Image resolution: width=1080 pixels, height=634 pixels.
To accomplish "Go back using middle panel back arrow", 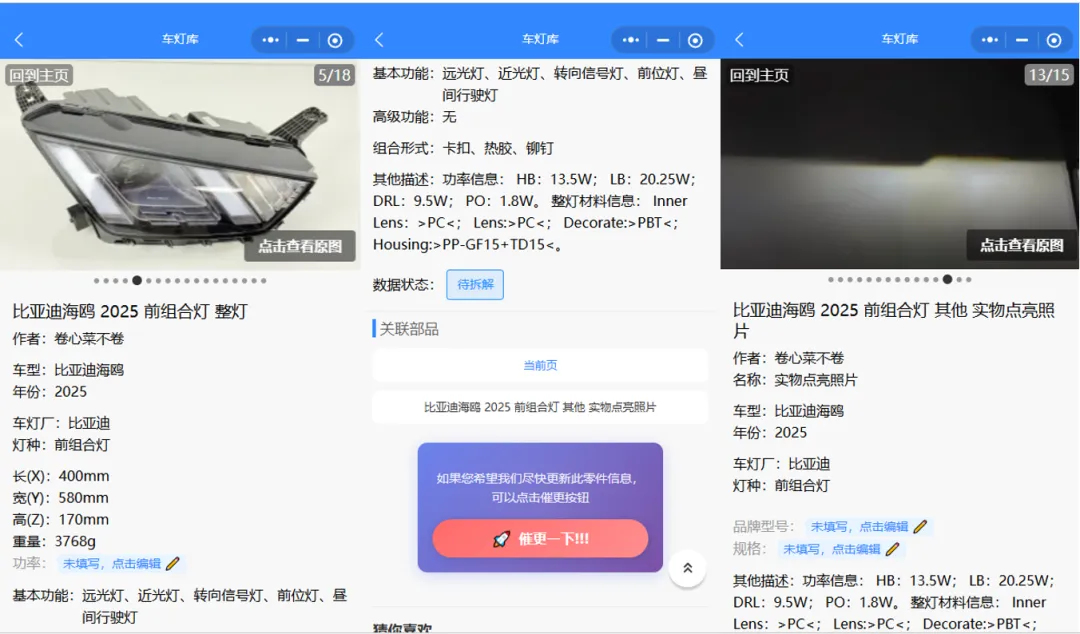I will coord(379,40).
